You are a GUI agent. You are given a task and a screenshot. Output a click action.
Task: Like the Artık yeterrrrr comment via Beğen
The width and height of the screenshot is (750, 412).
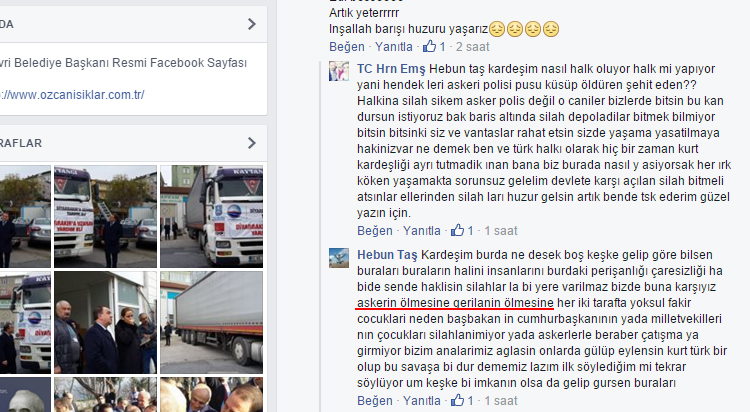tap(347, 46)
